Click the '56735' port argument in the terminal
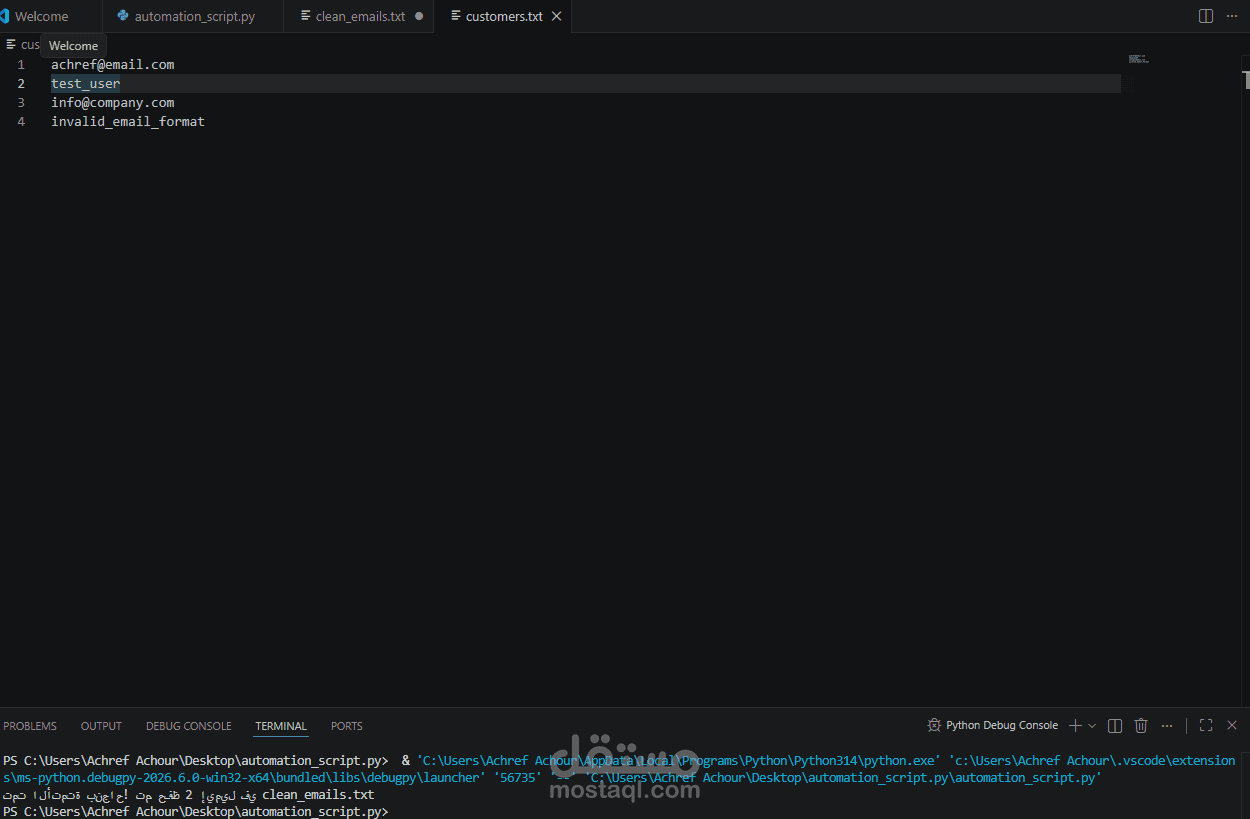 (x=517, y=777)
